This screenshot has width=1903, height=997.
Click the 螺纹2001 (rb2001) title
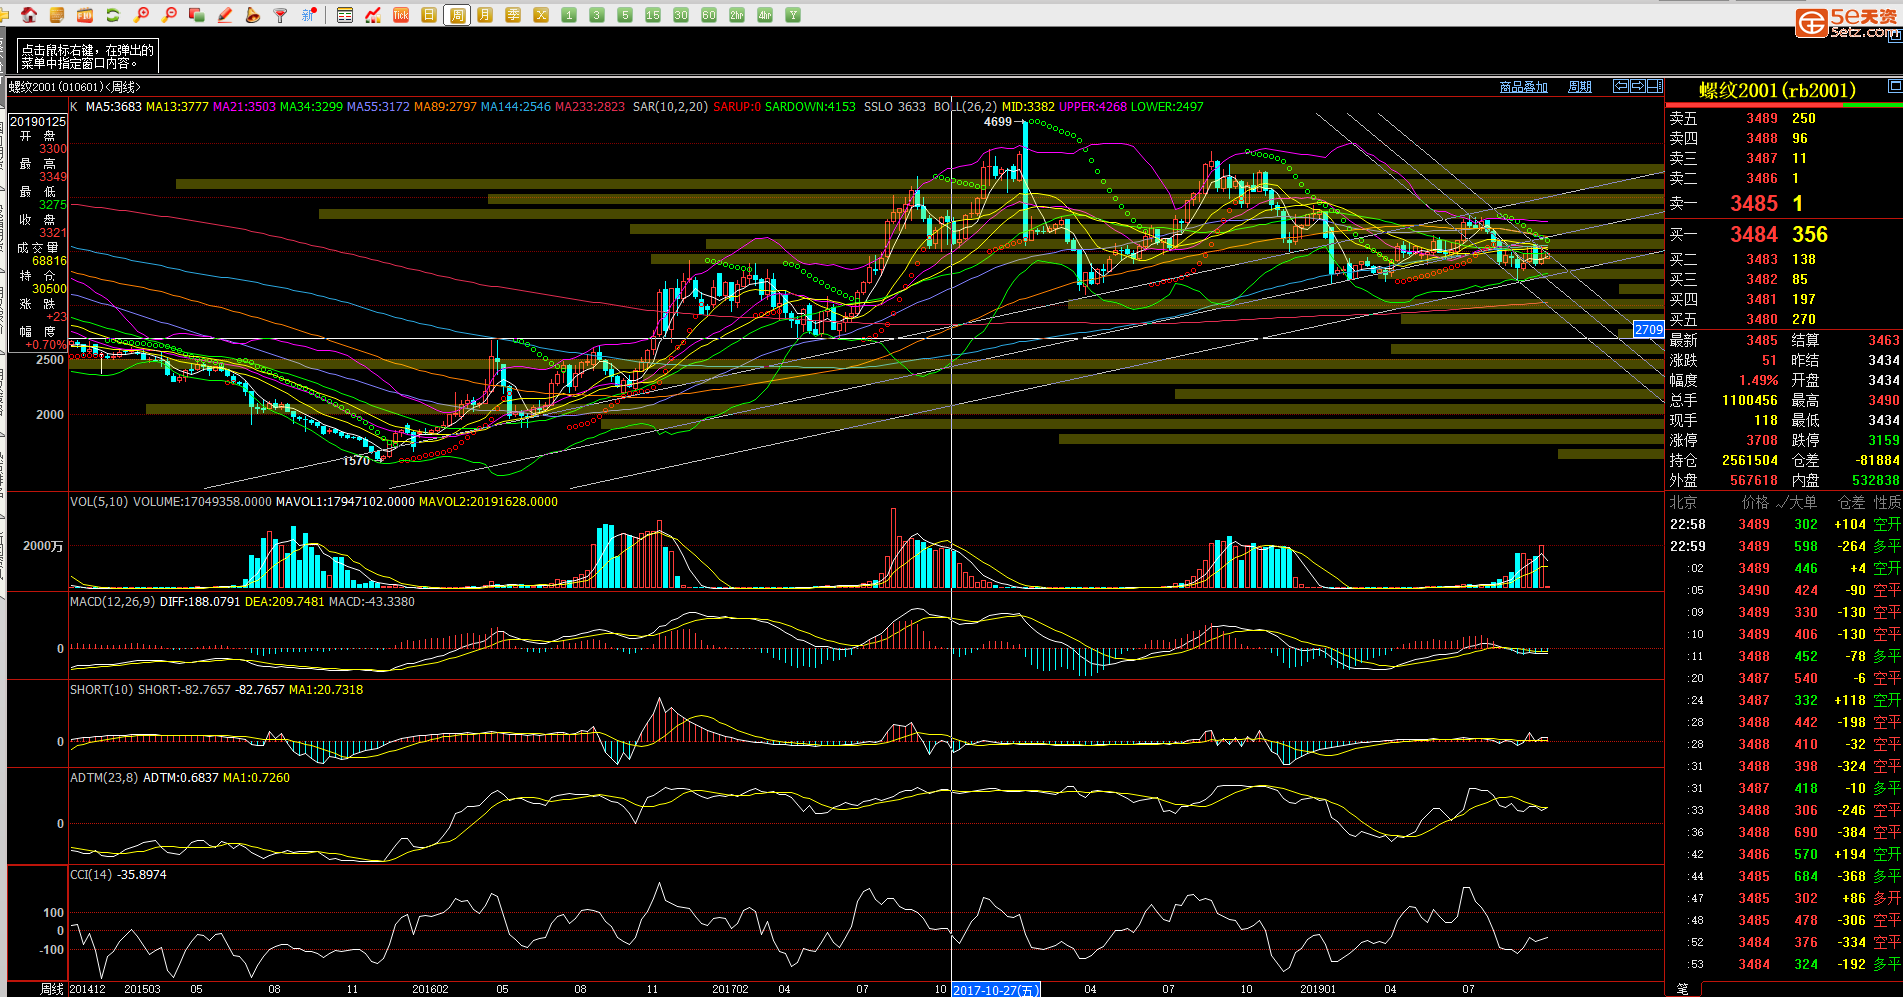point(1777,91)
